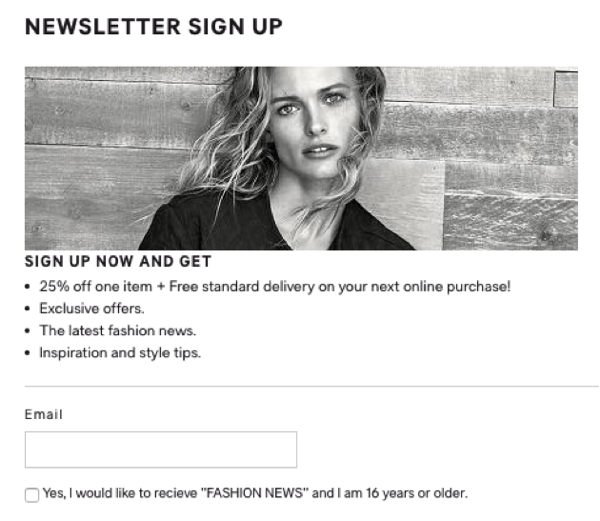Click the horizontal divider above Email
The image size is (600, 521).
click(312, 386)
